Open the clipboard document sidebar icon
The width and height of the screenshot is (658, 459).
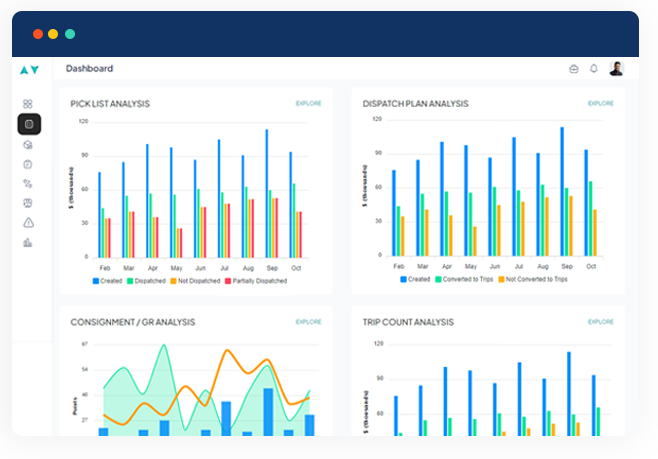pyautogui.click(x=28, y=164)
